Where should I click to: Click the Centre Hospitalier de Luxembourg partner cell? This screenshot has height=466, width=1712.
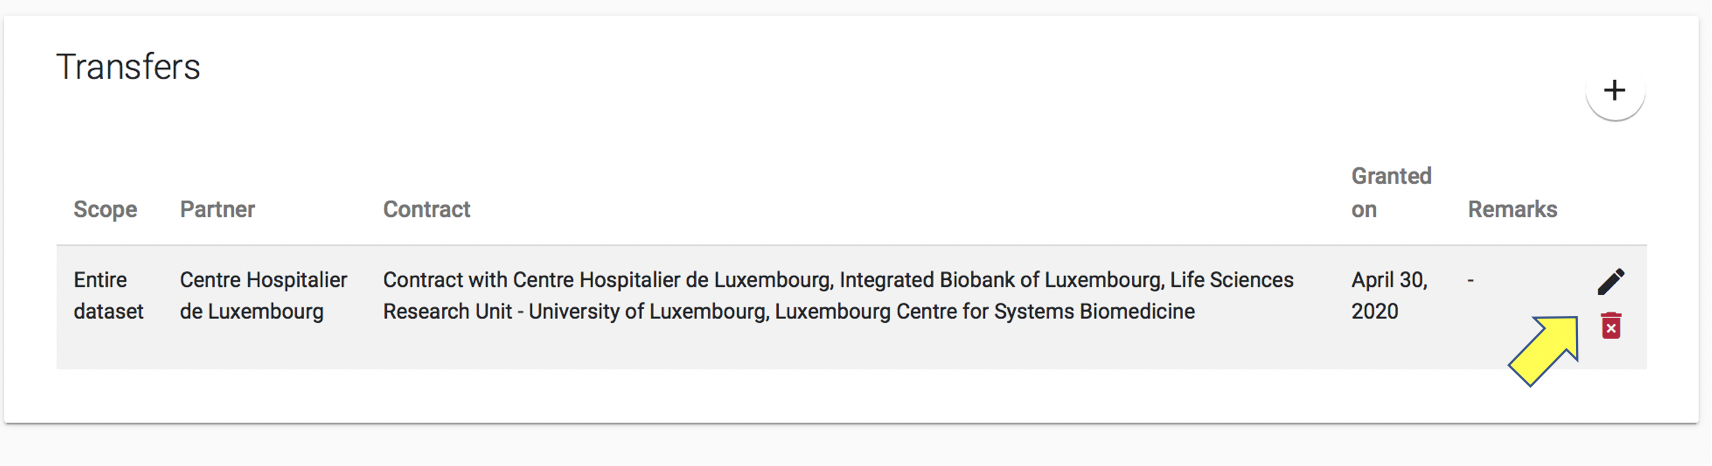(263, 296)
